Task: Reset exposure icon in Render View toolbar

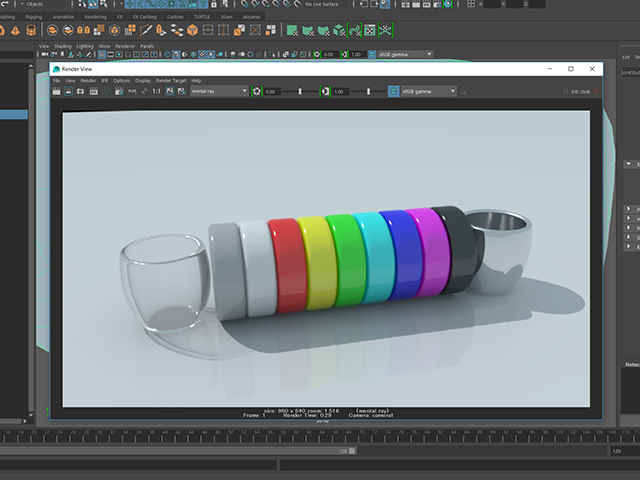Action: pos(256,91)
